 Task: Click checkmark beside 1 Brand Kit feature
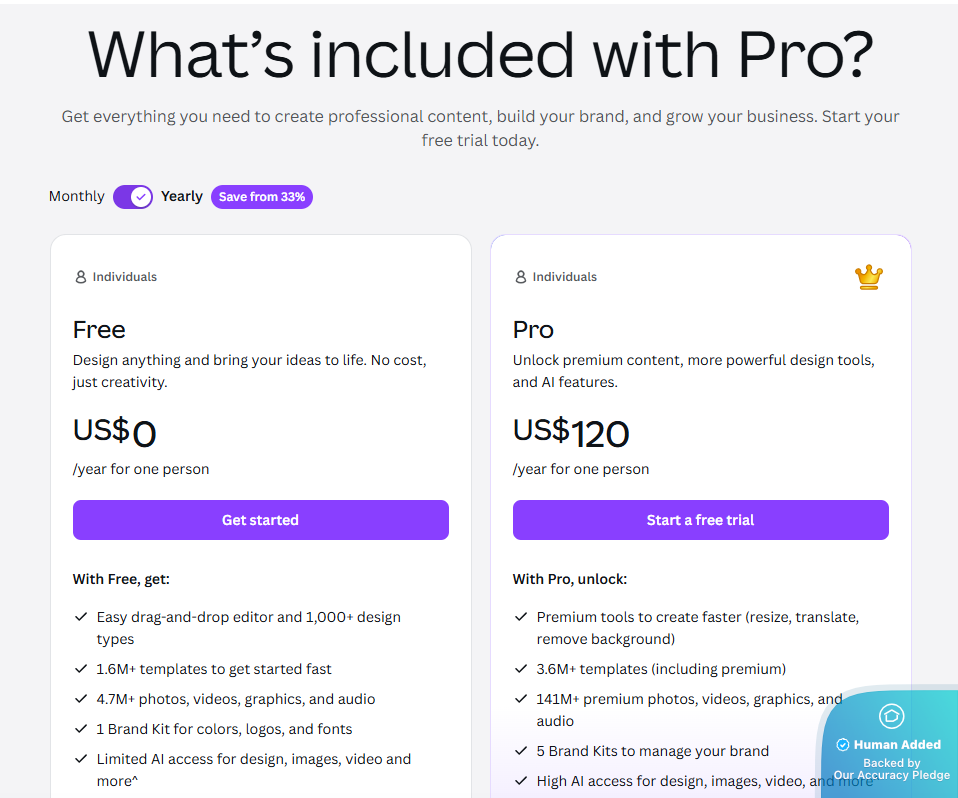click(x=80, y=729)
